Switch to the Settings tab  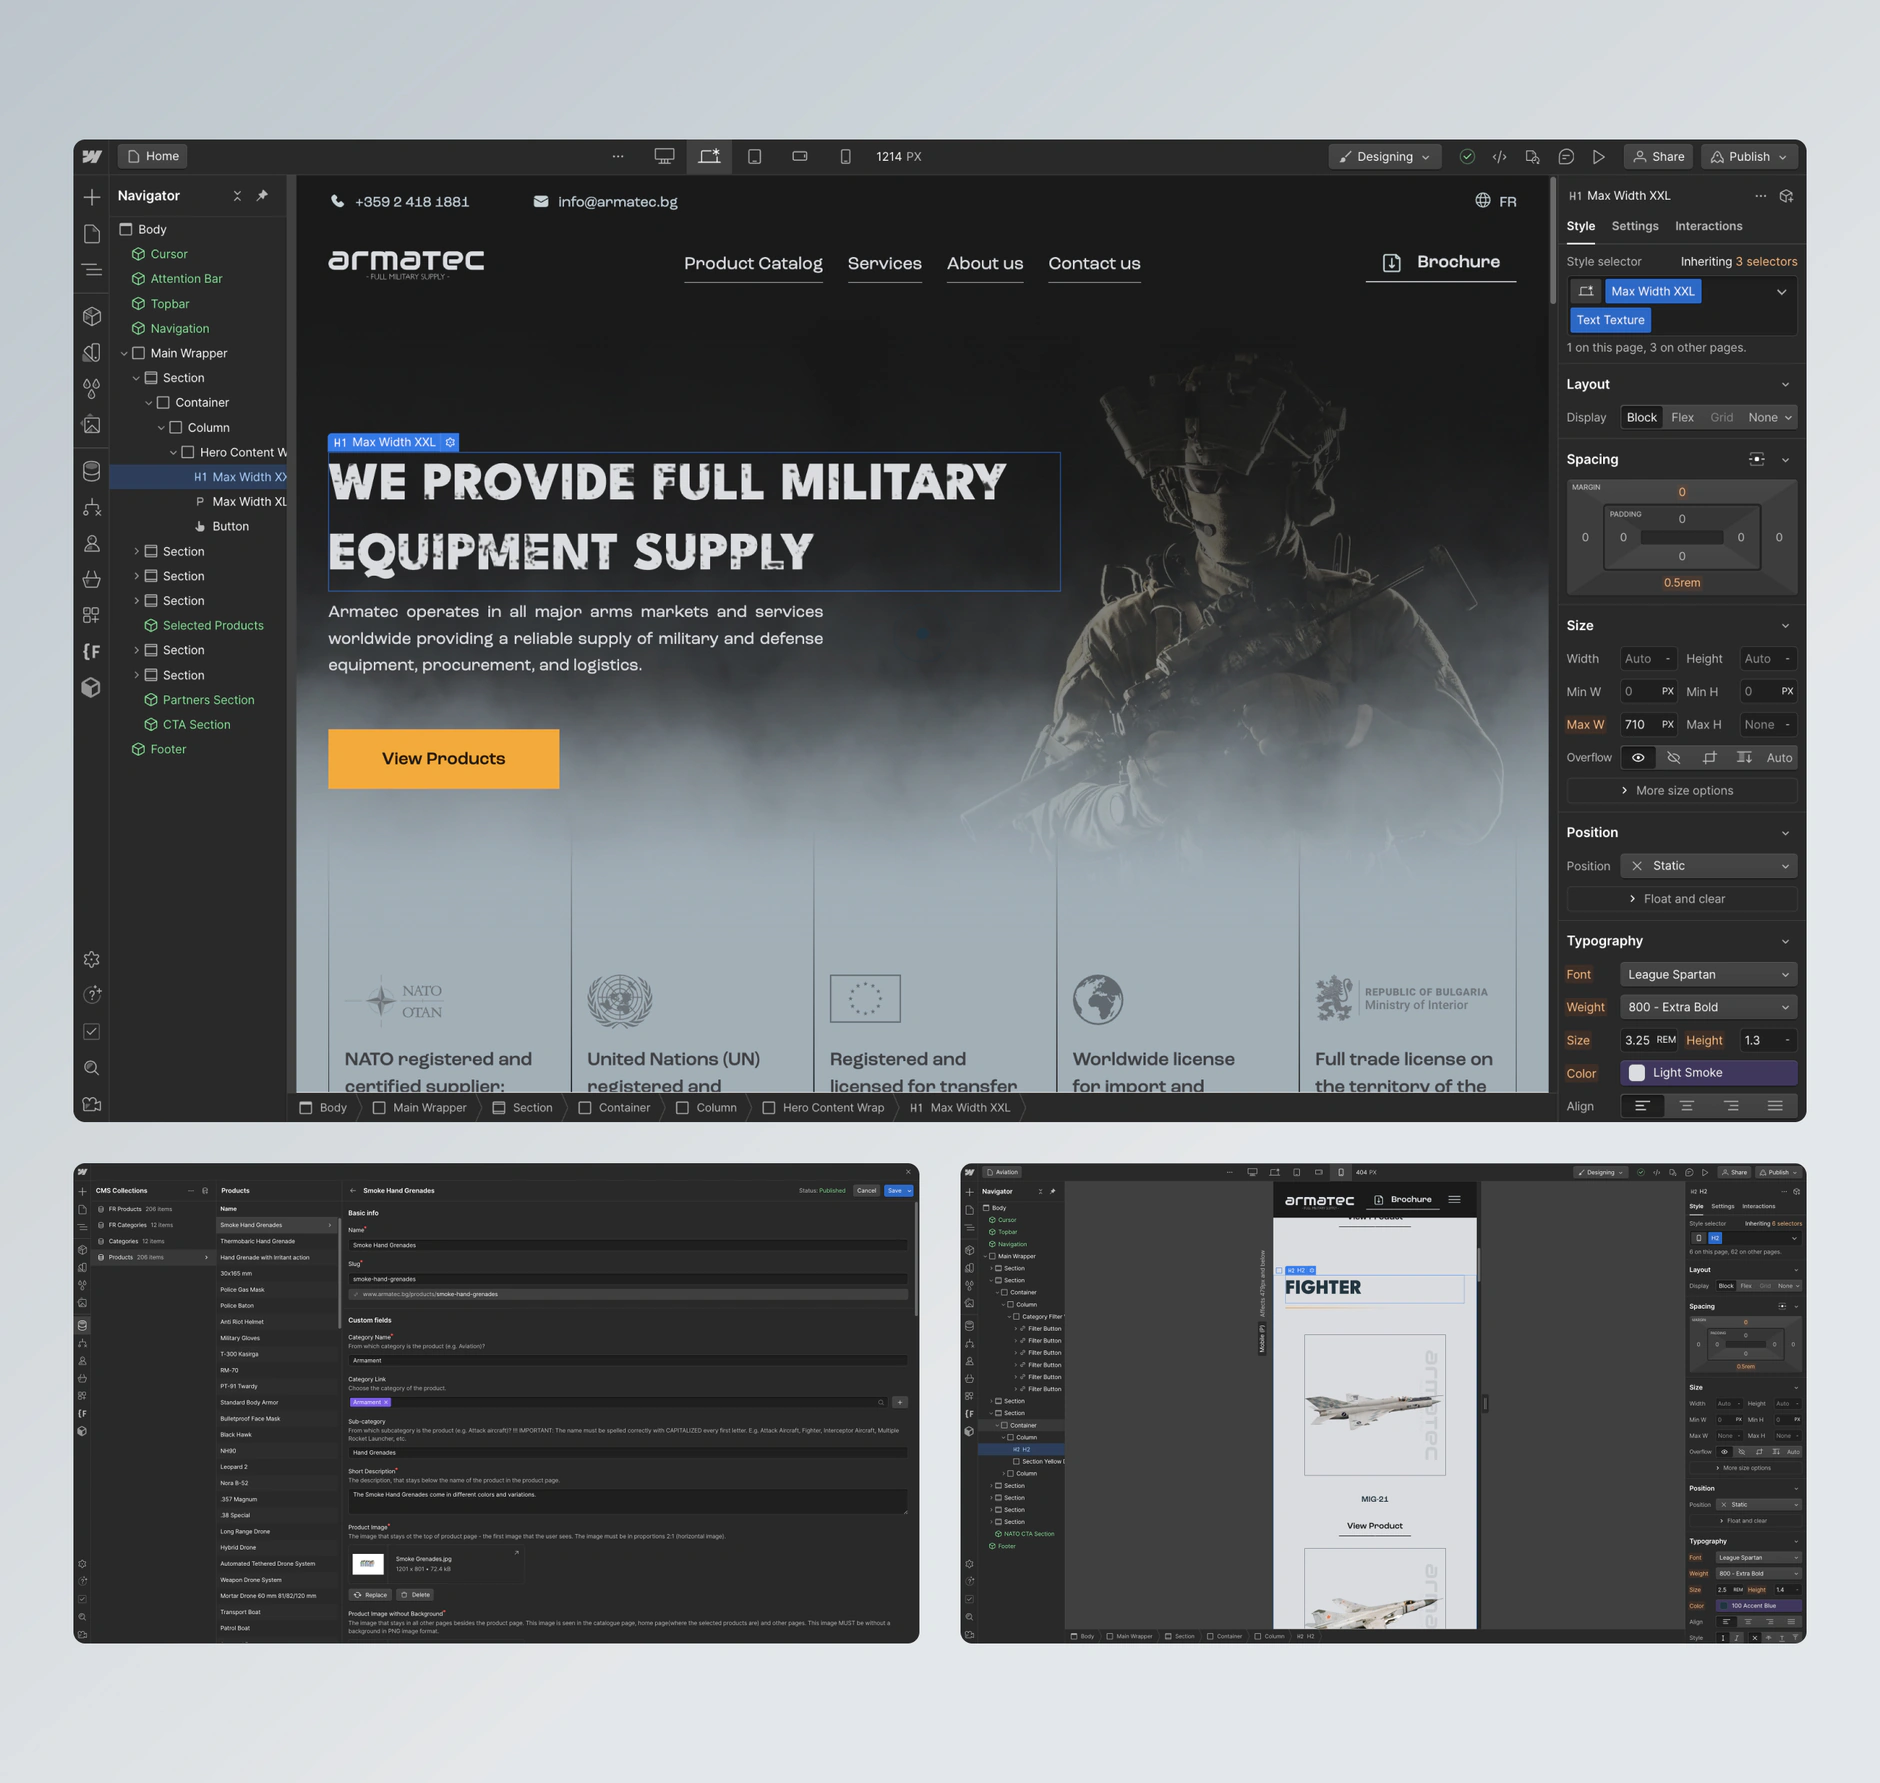click(x=1634, y=226)
